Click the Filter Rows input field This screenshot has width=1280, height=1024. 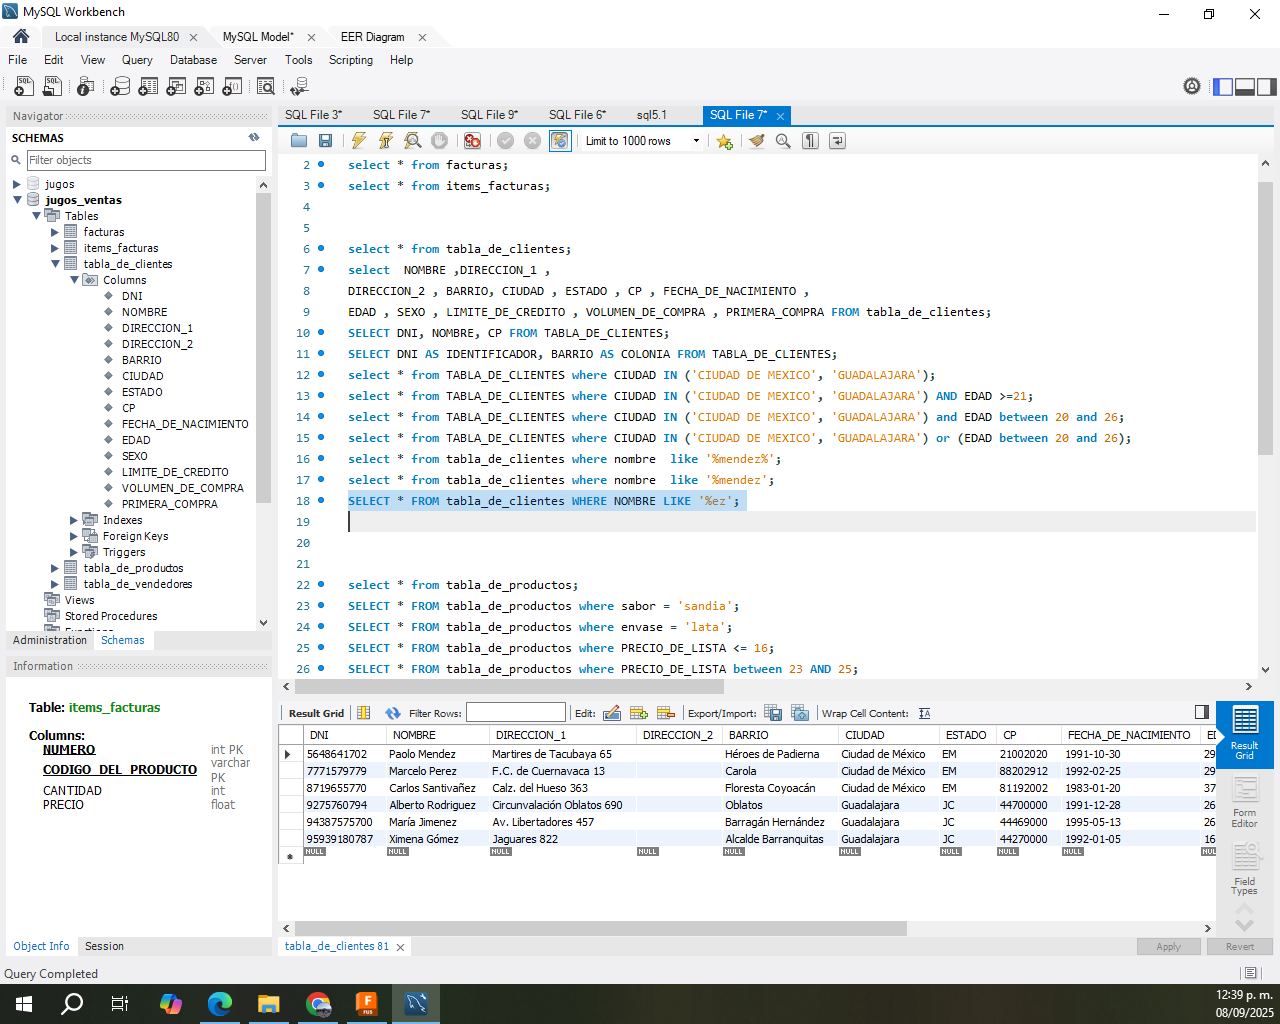(516, 713)
